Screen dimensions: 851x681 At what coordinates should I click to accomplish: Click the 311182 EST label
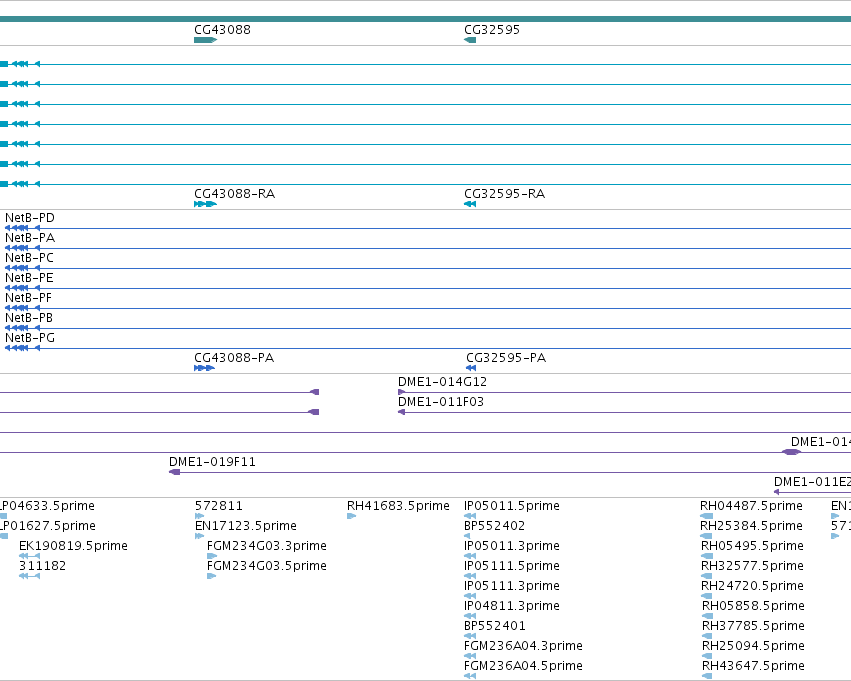(42, 566)
